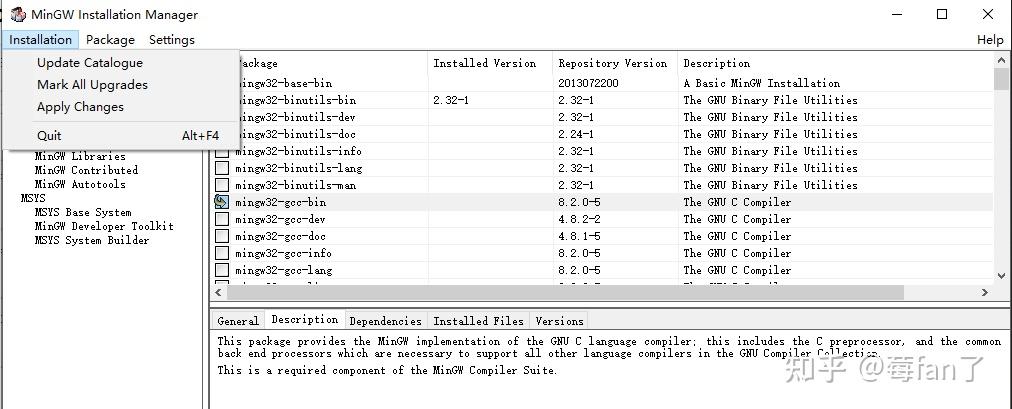
Task: Sort by the Repository Version column header
Action: tap(612, 63)
